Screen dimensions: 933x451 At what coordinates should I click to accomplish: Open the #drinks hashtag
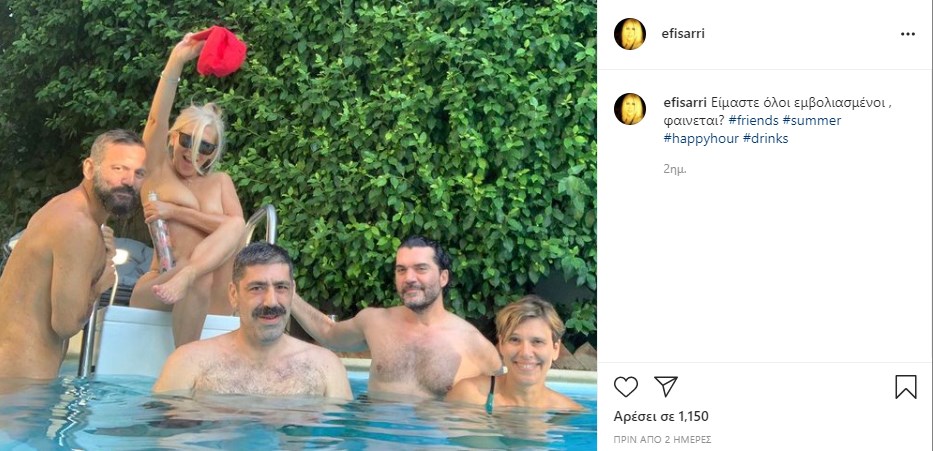[765, 139]
